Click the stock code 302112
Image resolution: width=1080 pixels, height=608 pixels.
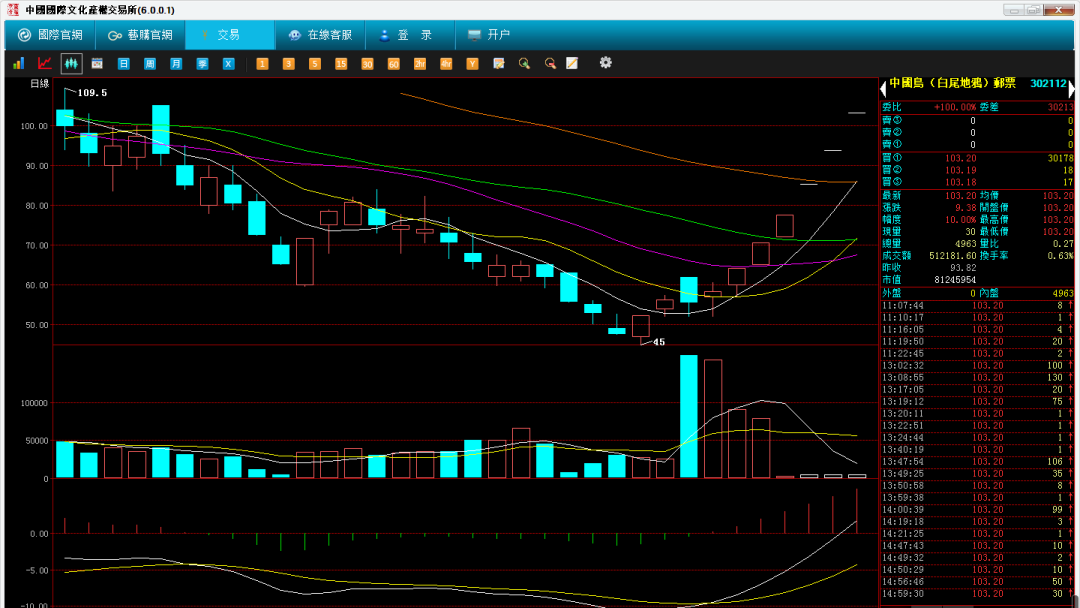pyautogui.click(x=1048, y=83)
